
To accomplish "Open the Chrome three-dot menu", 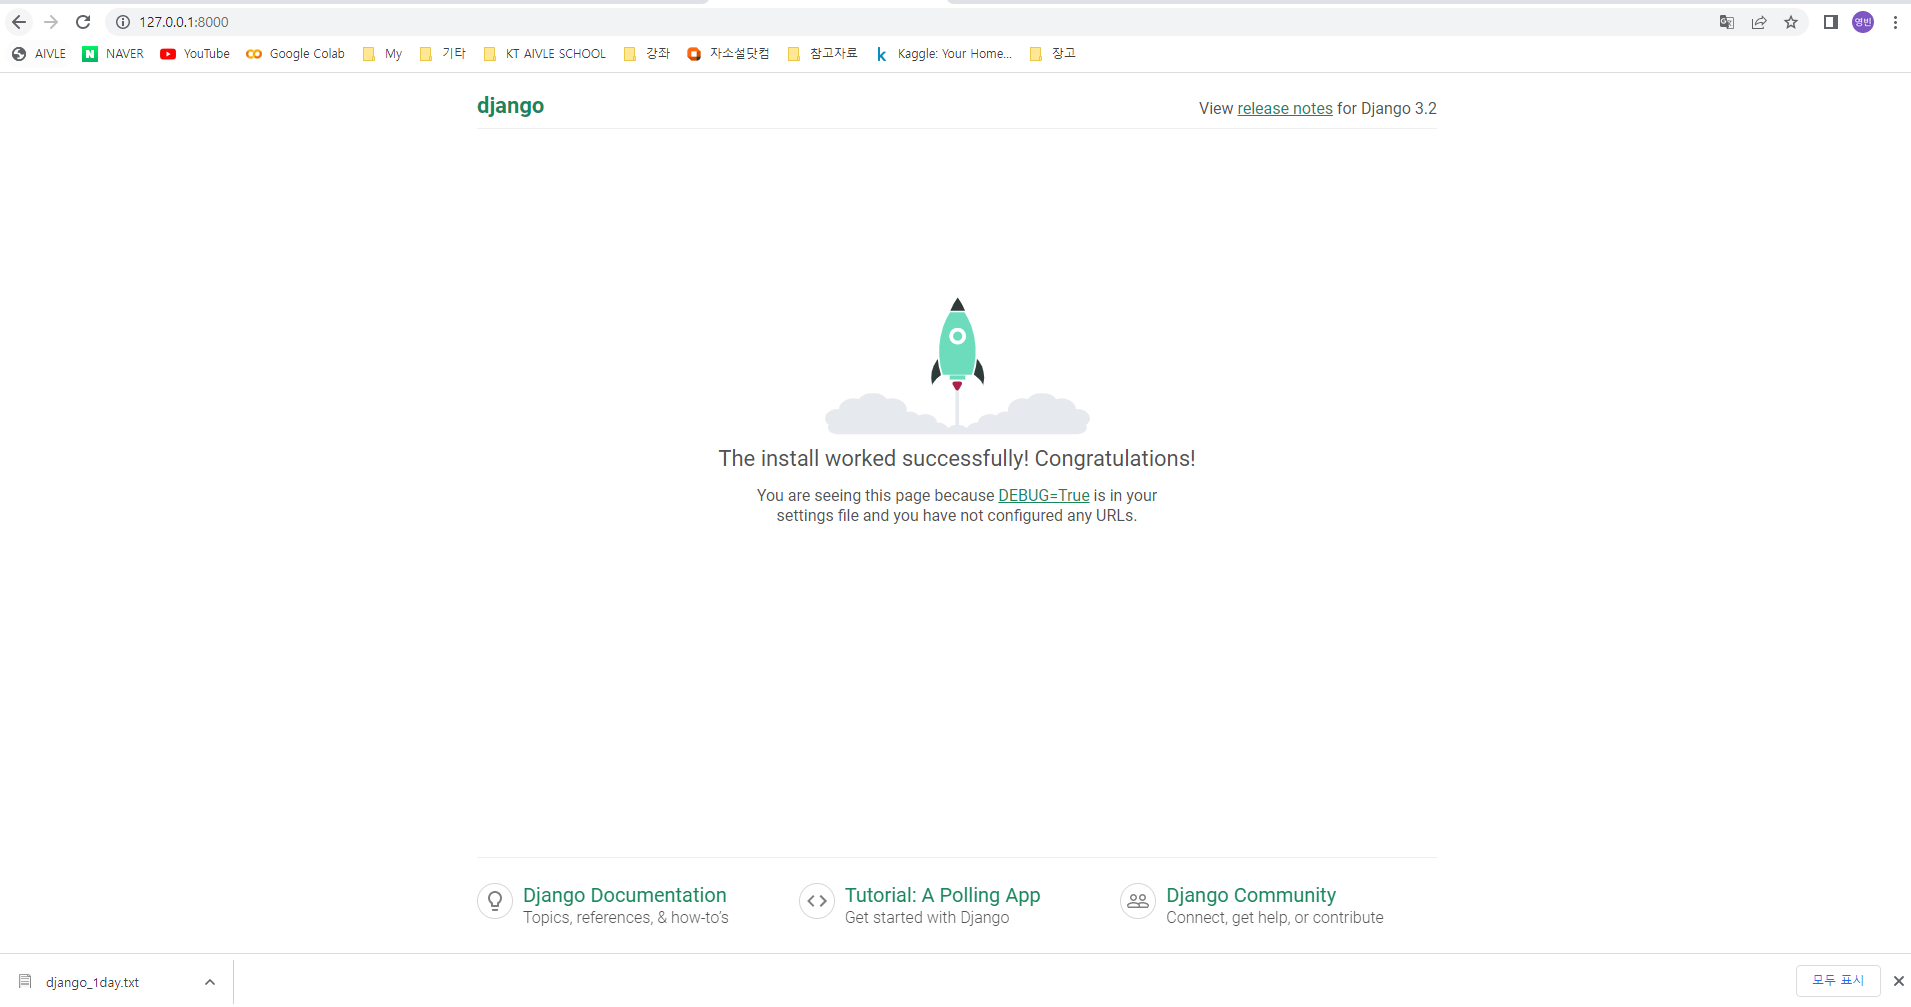I will (1895, 22).
